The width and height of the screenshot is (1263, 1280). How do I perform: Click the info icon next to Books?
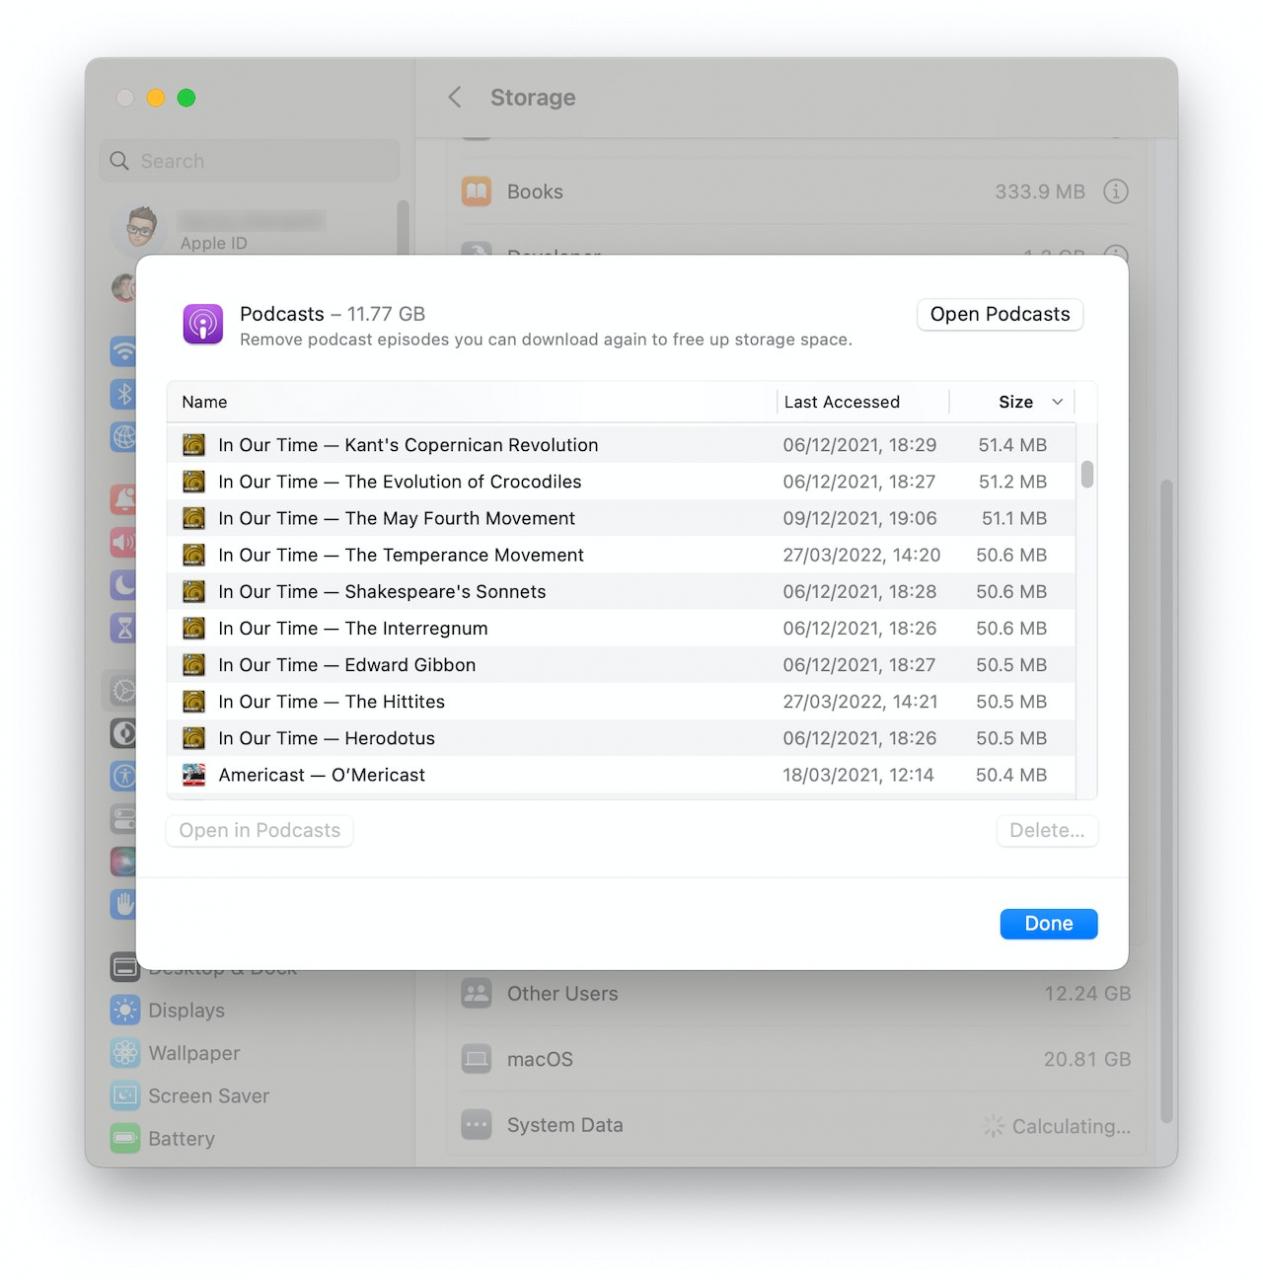[x=1116, y=191]
